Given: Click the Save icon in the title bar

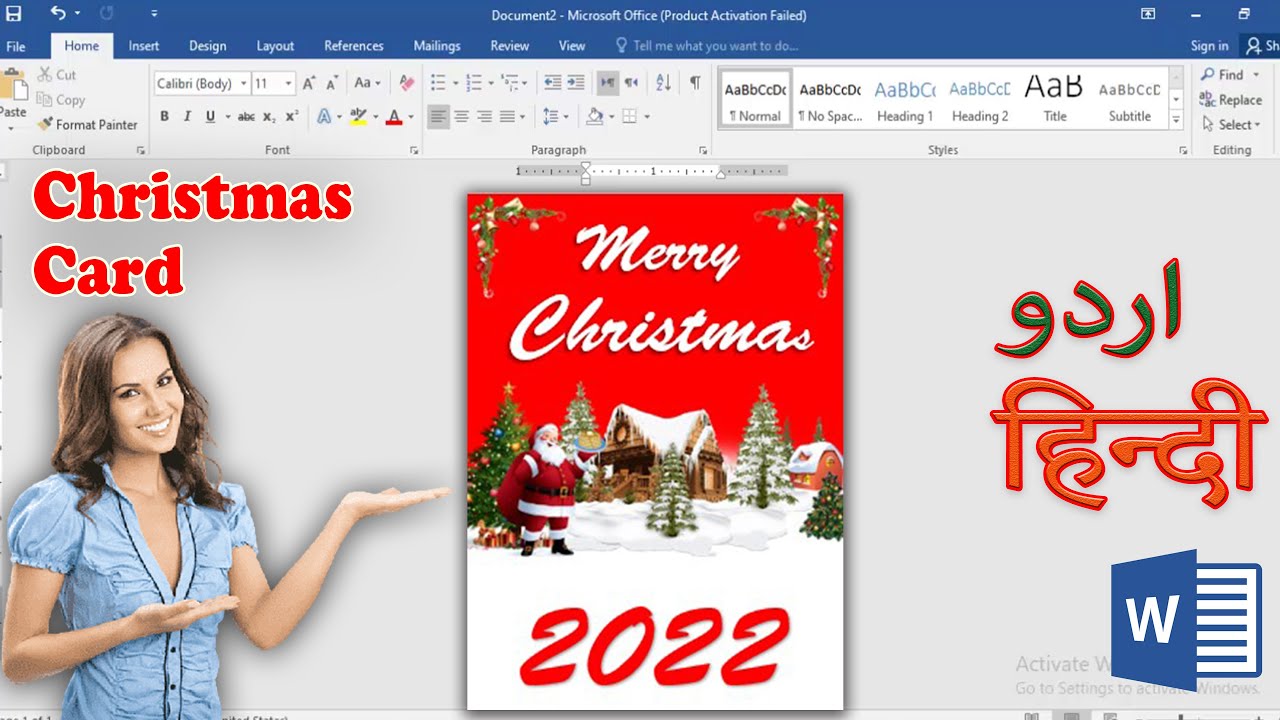Looking at the screenshot, I should [x=14, y=14].
